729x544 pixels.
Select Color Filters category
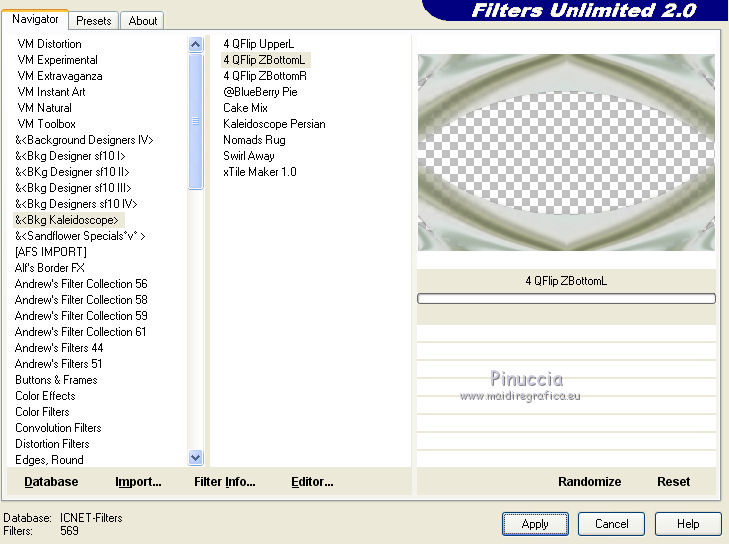point(42,412)
